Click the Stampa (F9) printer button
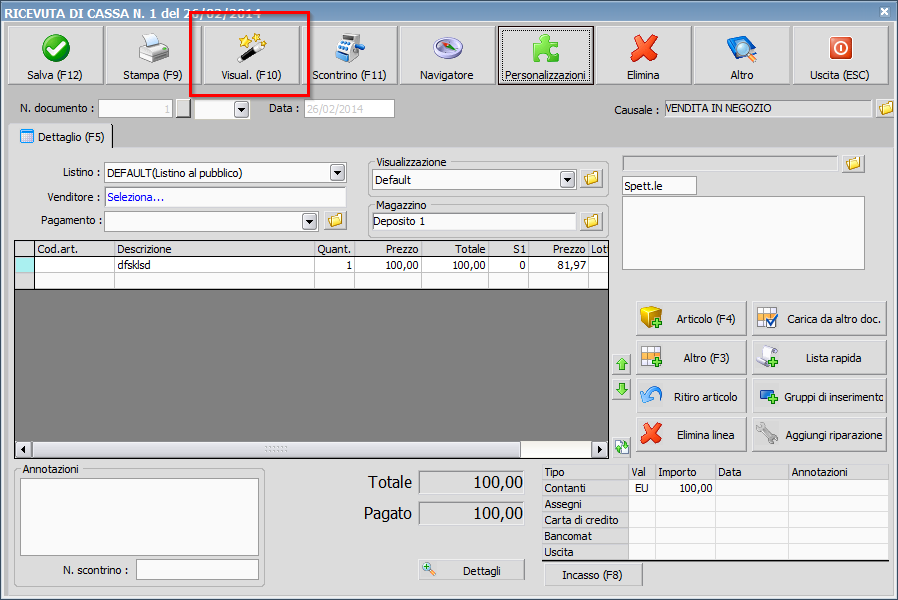 (152, 56)
